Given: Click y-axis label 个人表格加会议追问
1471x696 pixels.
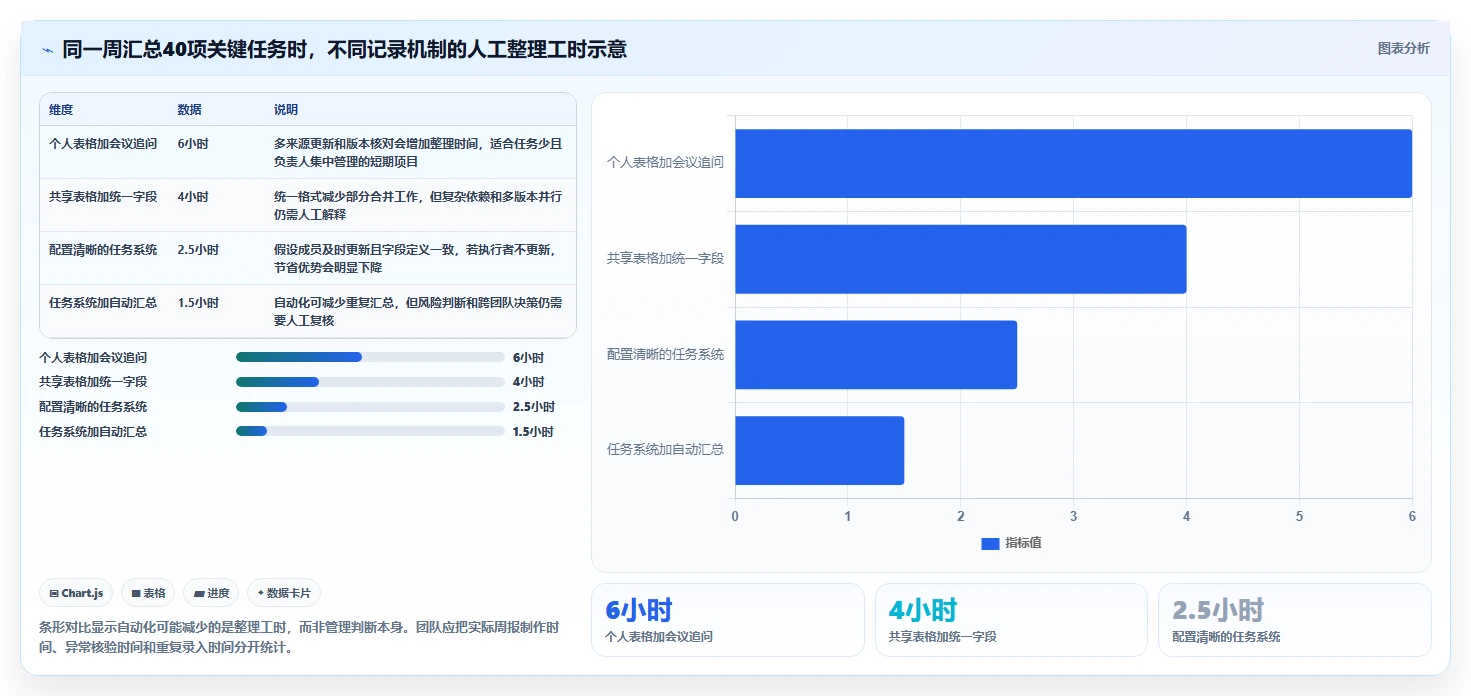Looking at the screenshot, I should tap(665, 162).
